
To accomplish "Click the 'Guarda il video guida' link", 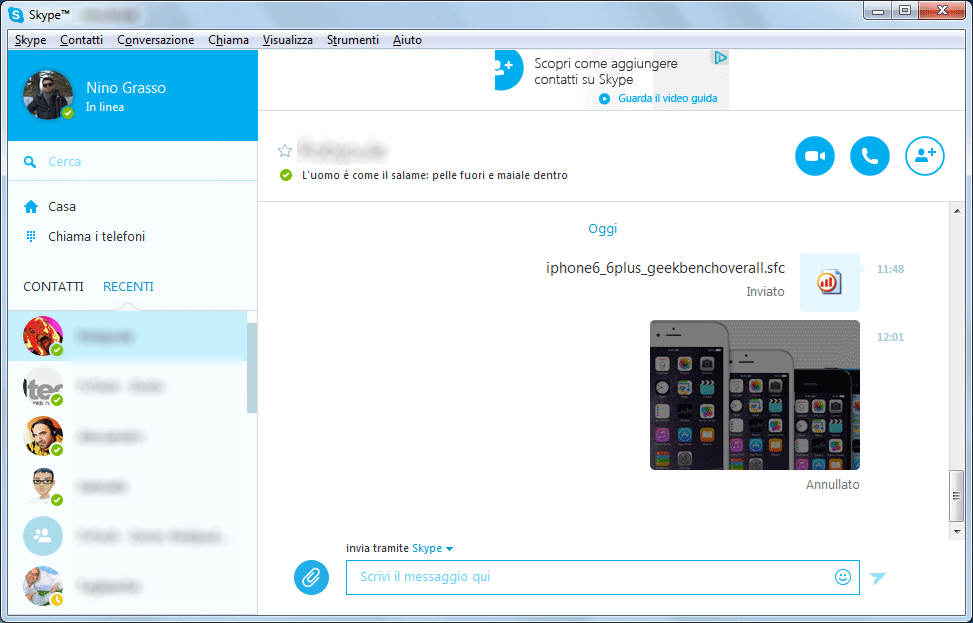I will [x=668, y=99].
